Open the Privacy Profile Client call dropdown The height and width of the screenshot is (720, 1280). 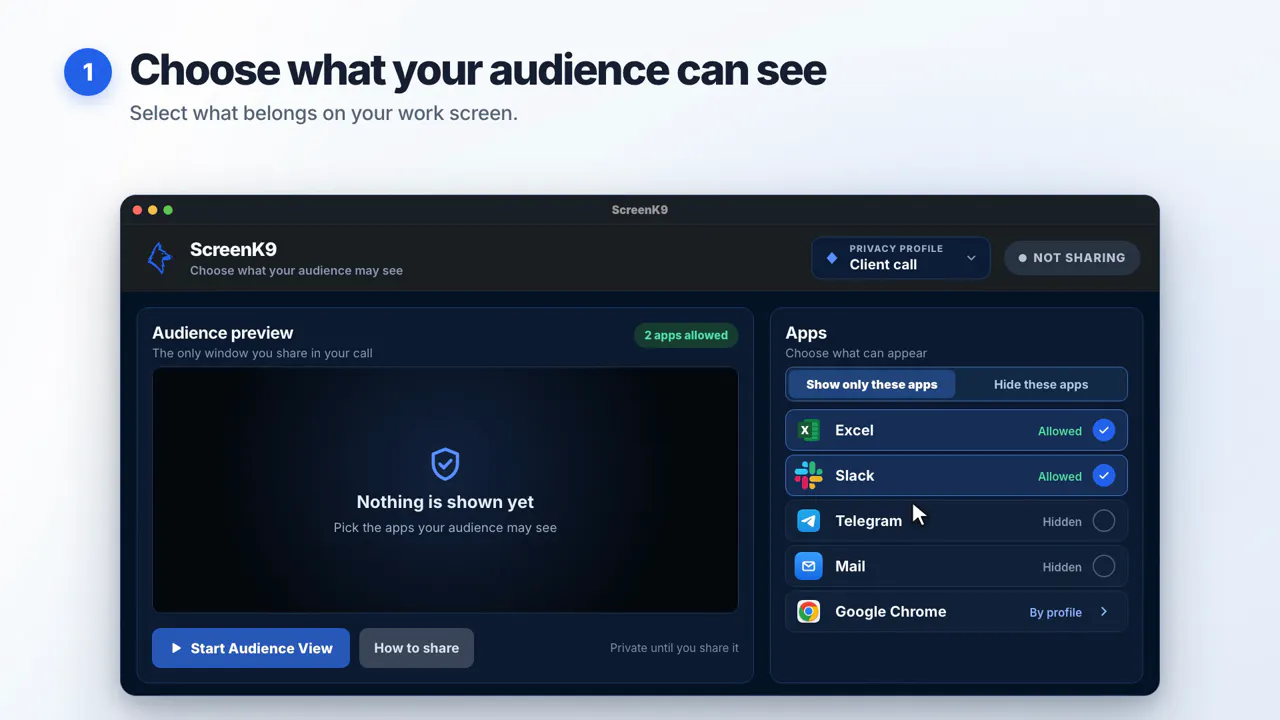(901, 258)
